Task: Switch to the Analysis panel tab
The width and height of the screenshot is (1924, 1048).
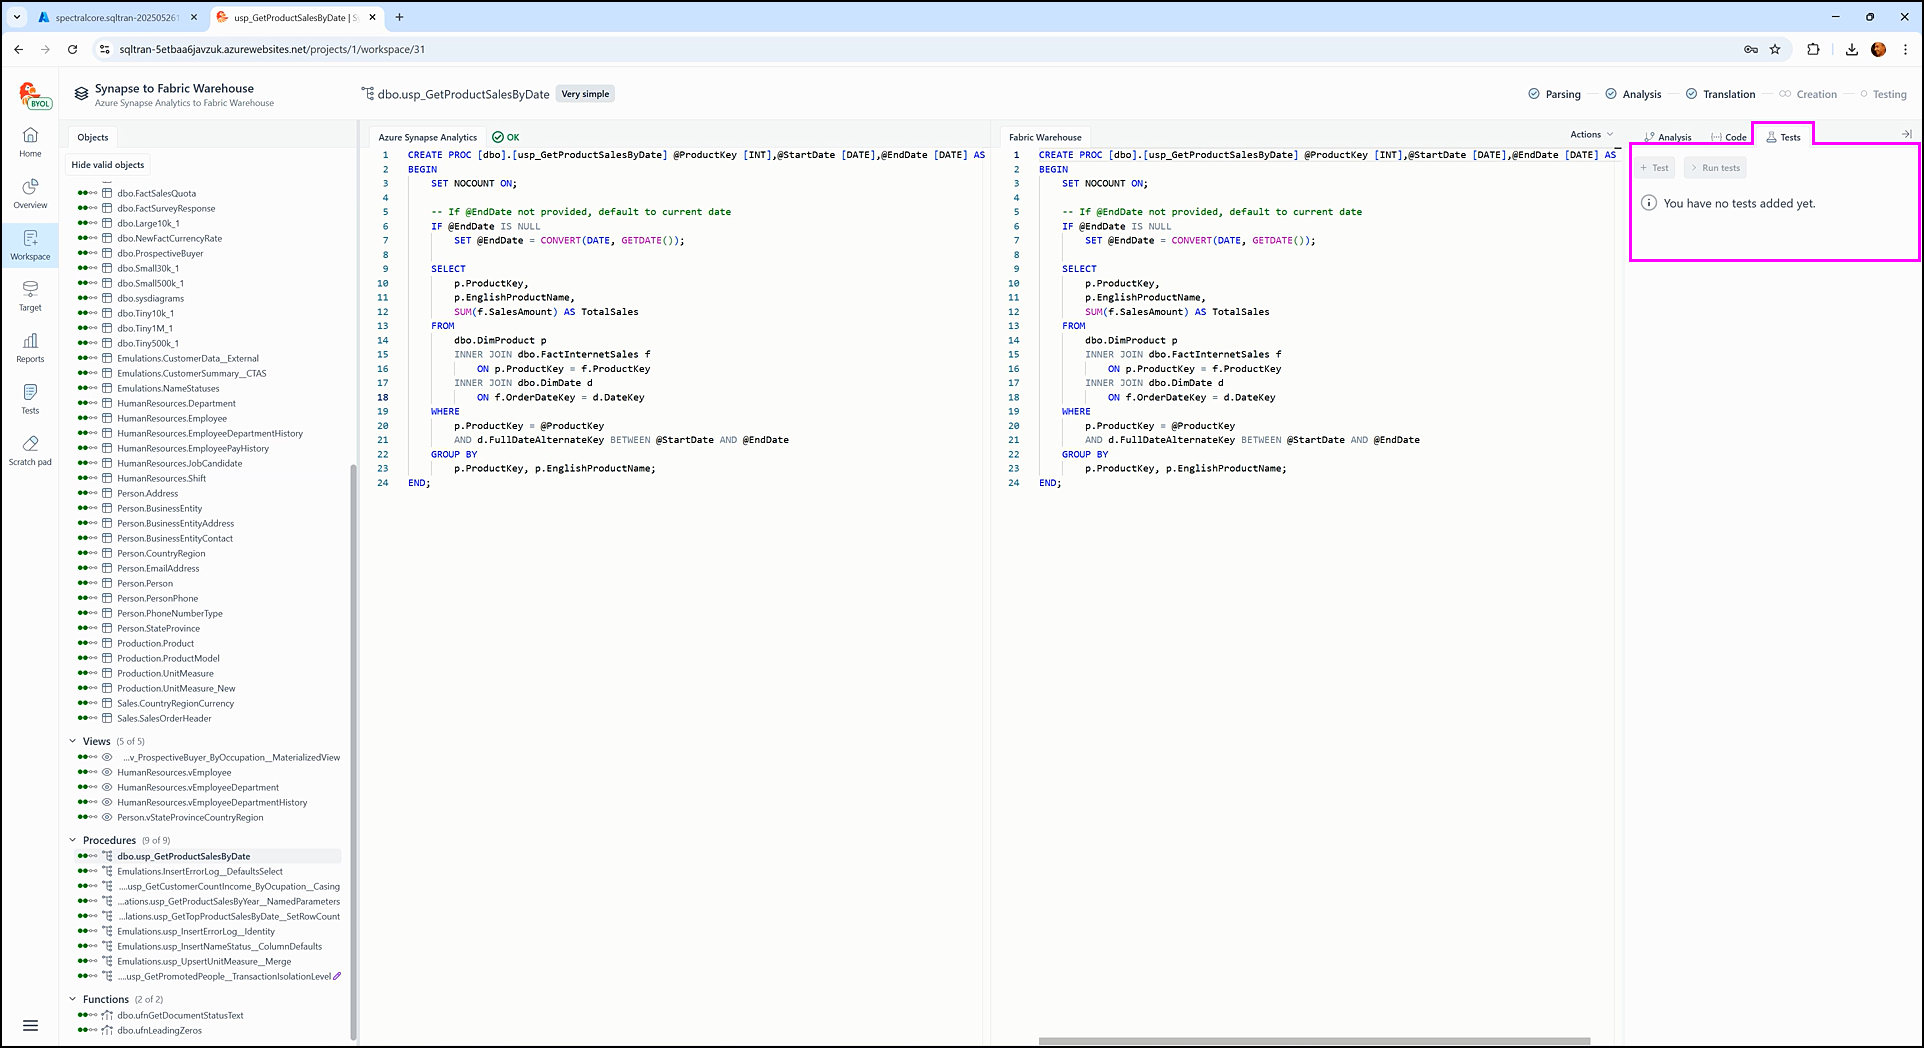Action: click(1668, 137)
